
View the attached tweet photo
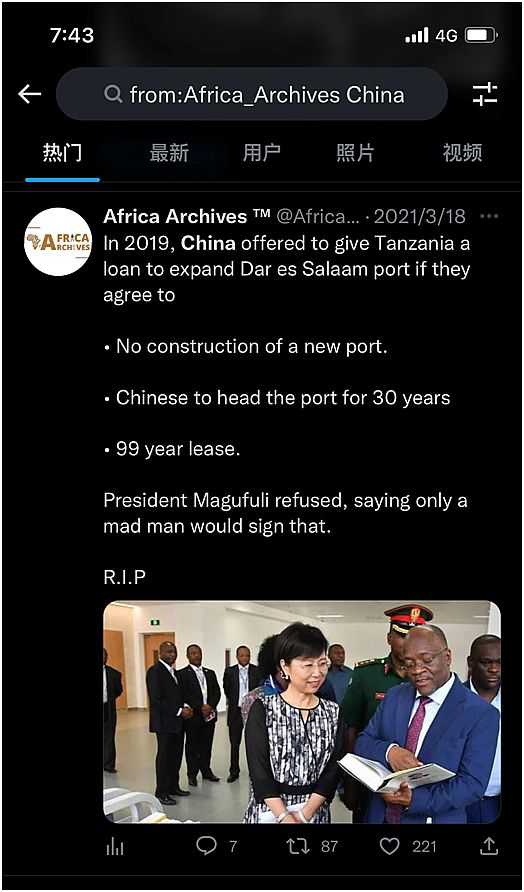point(302,712)
